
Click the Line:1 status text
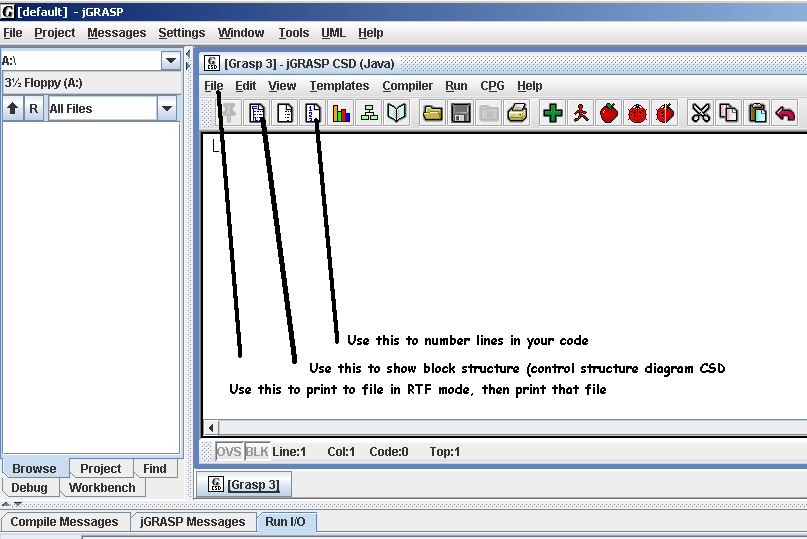(289, 451)
